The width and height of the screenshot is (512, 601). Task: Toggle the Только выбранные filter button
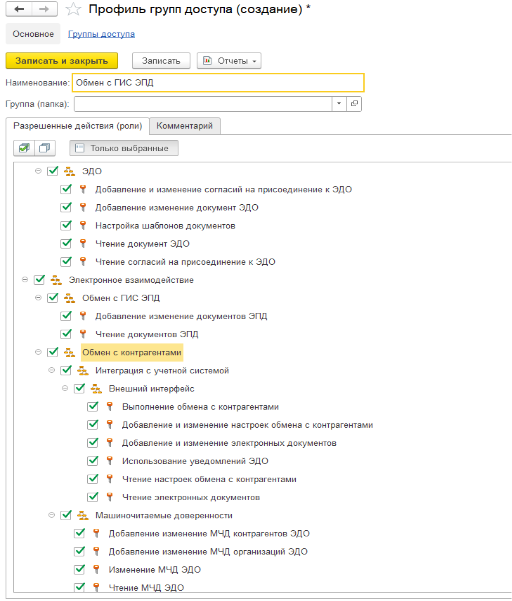coord(124,148)
